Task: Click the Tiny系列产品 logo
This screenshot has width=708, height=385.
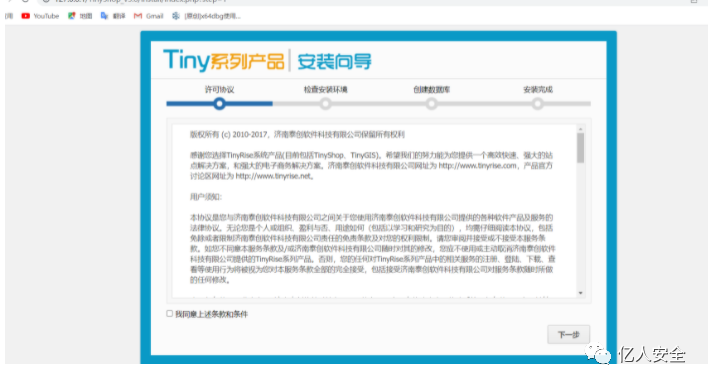Action: coord(224,60)
